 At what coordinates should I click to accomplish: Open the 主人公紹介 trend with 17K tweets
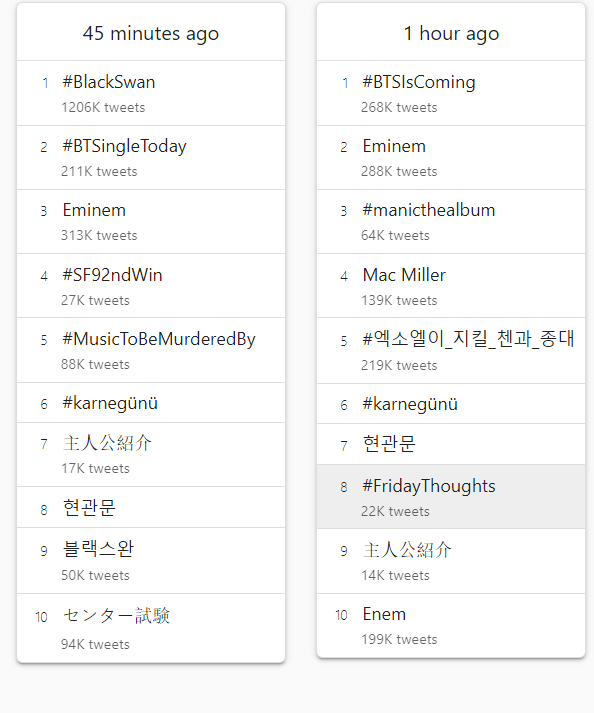[151, 455]
